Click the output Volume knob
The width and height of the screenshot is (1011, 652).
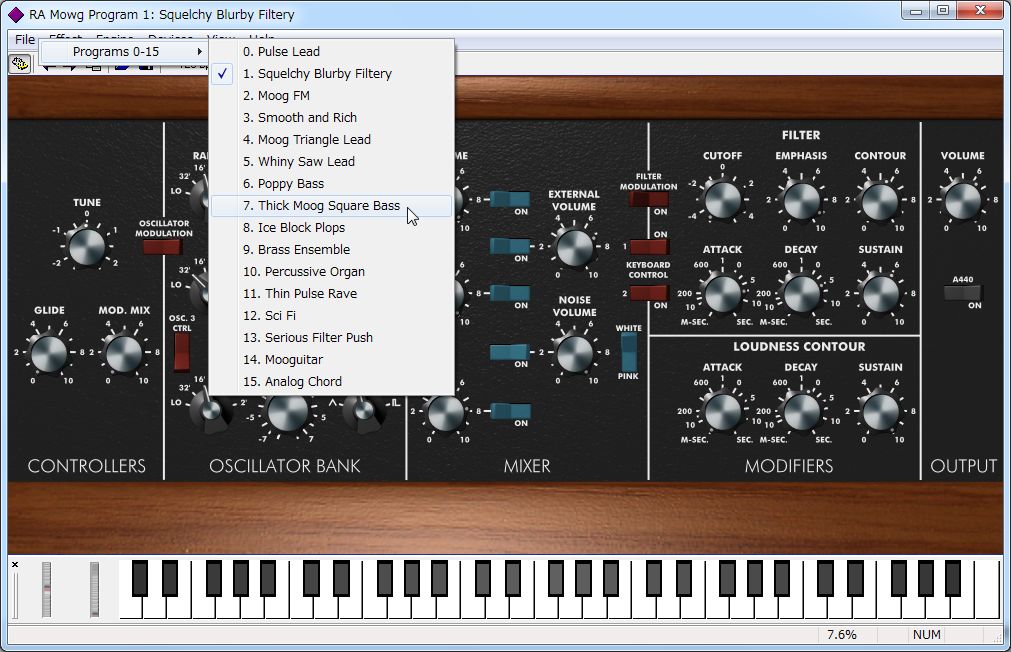click(x=962, y=200)
